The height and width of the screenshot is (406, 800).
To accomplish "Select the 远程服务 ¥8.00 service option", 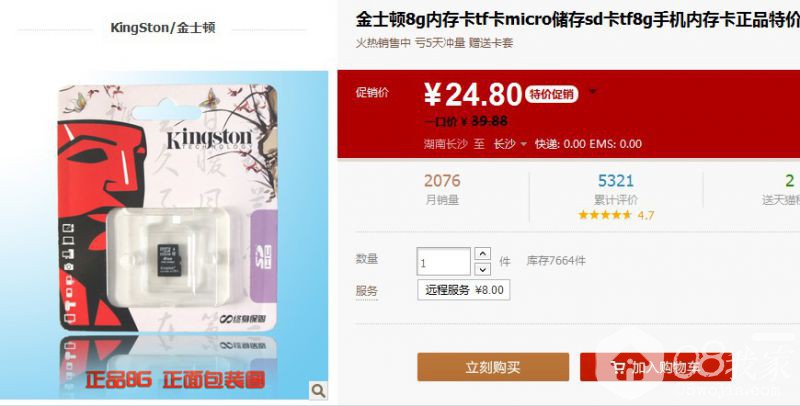I will click(x=463, y=290).
